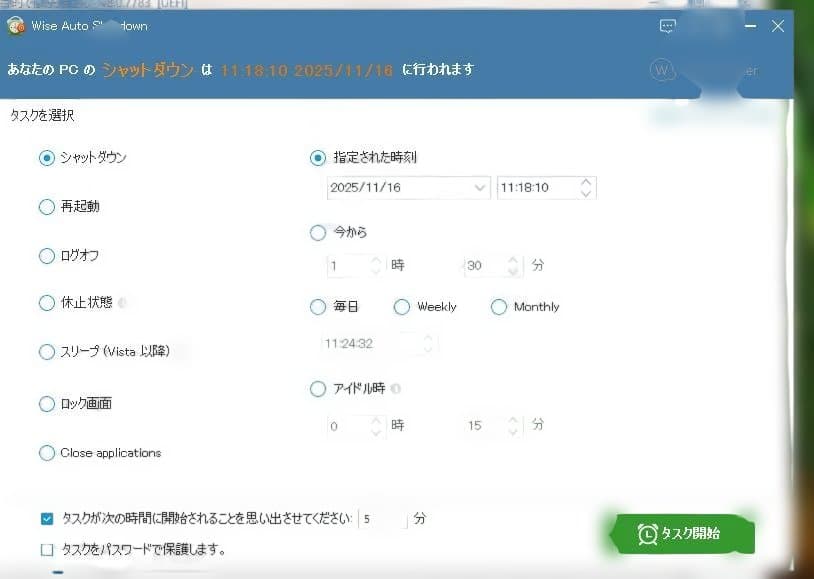Enable the Weekly schedule option
Viewport: 814px width, 579px height.
[402, 307]
